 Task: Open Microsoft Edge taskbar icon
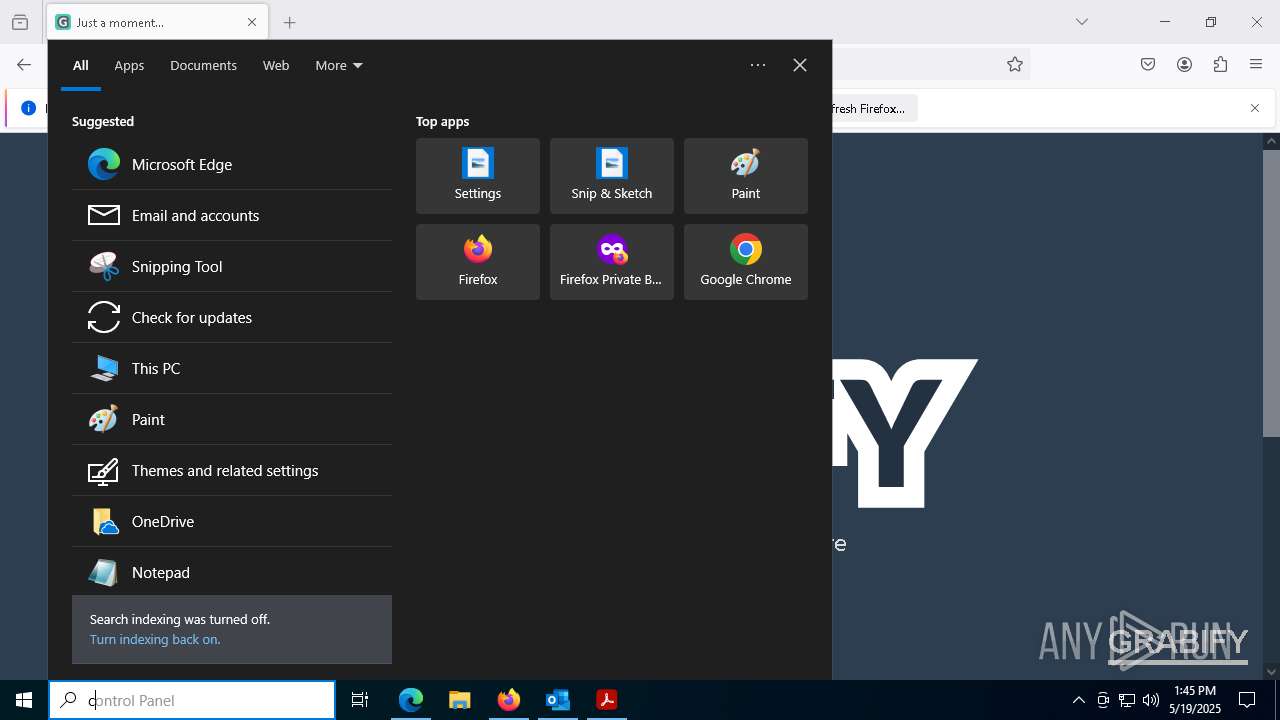click(411, 700)
